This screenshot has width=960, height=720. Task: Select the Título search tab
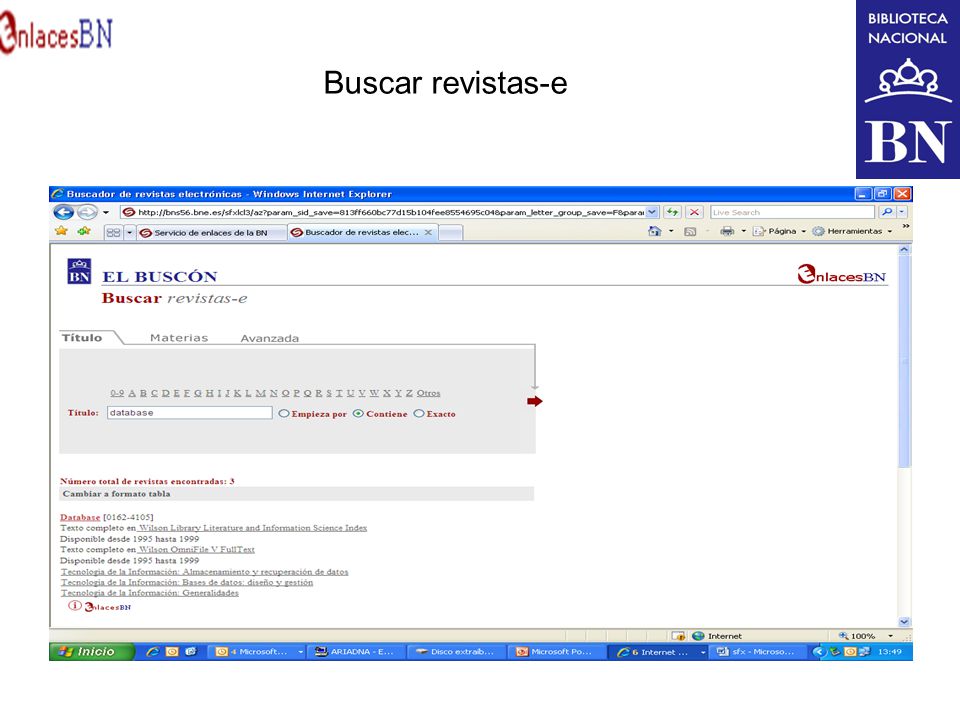coord(82,337)
